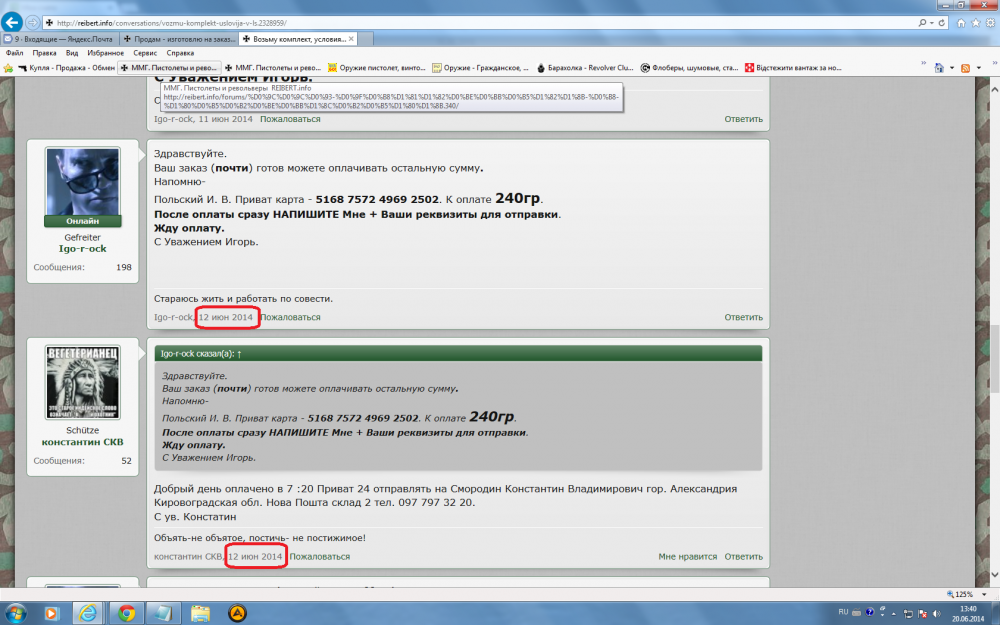
Task: Click the RSS feeds icon
Action: click(x=966, y=68)
